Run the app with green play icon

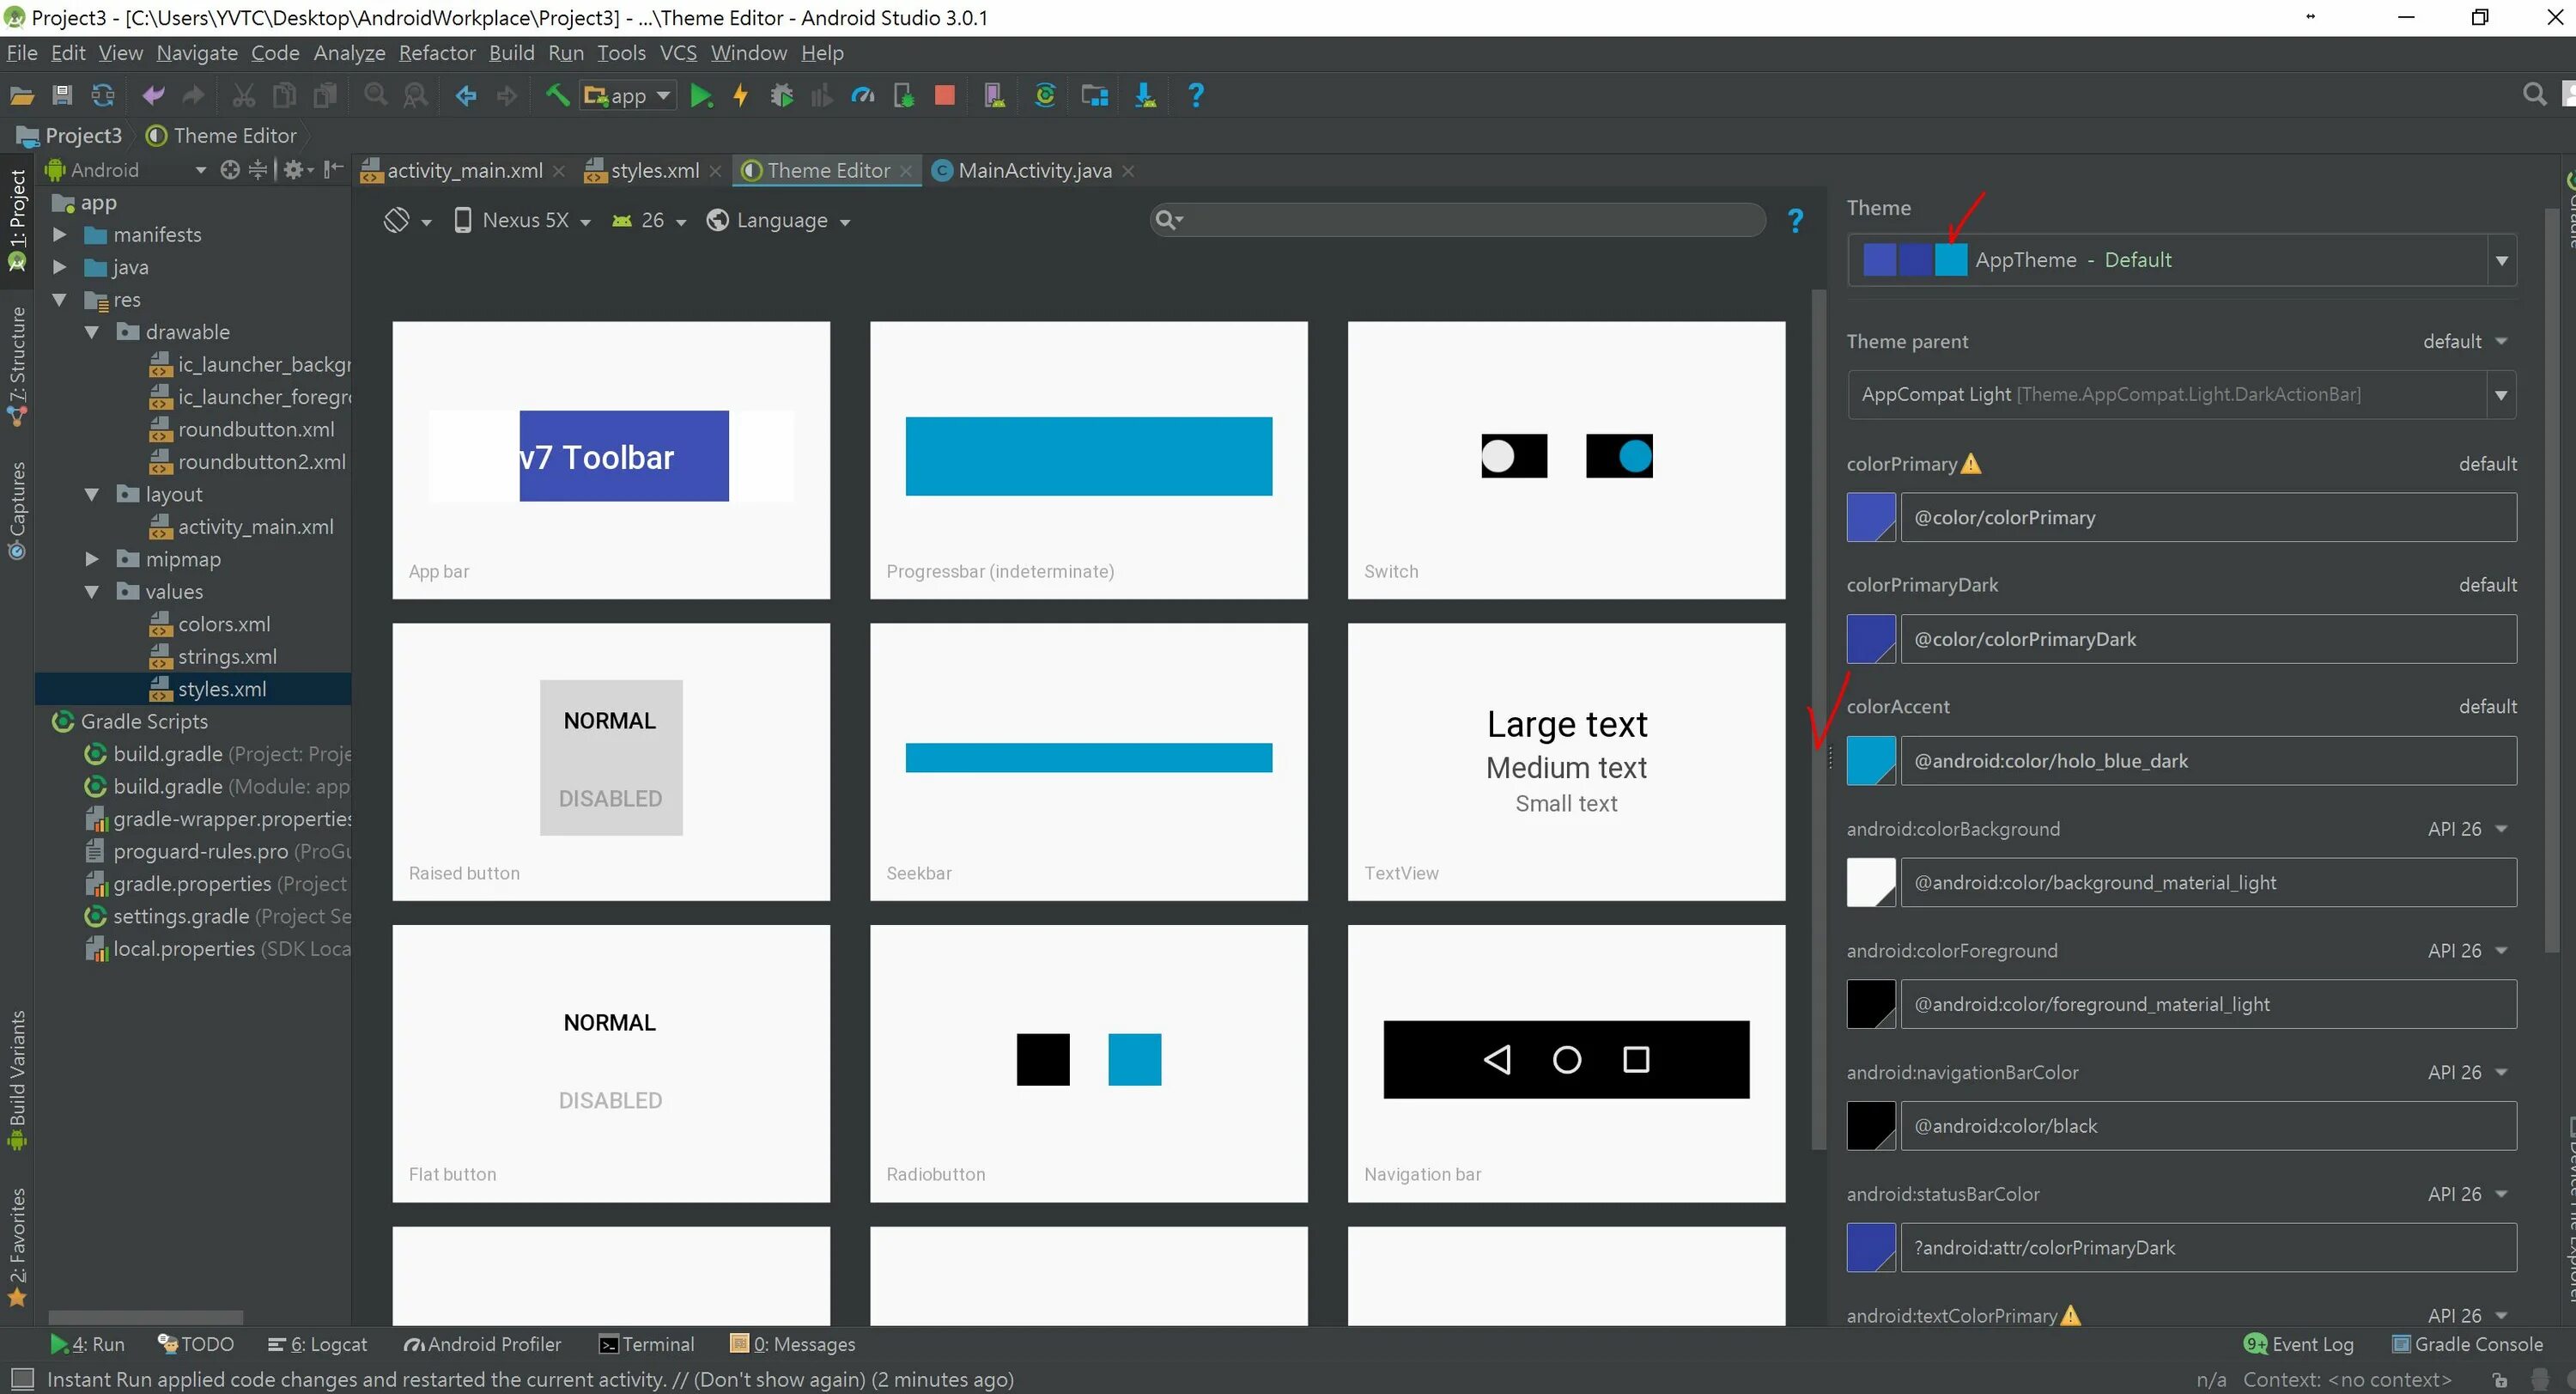701,96
